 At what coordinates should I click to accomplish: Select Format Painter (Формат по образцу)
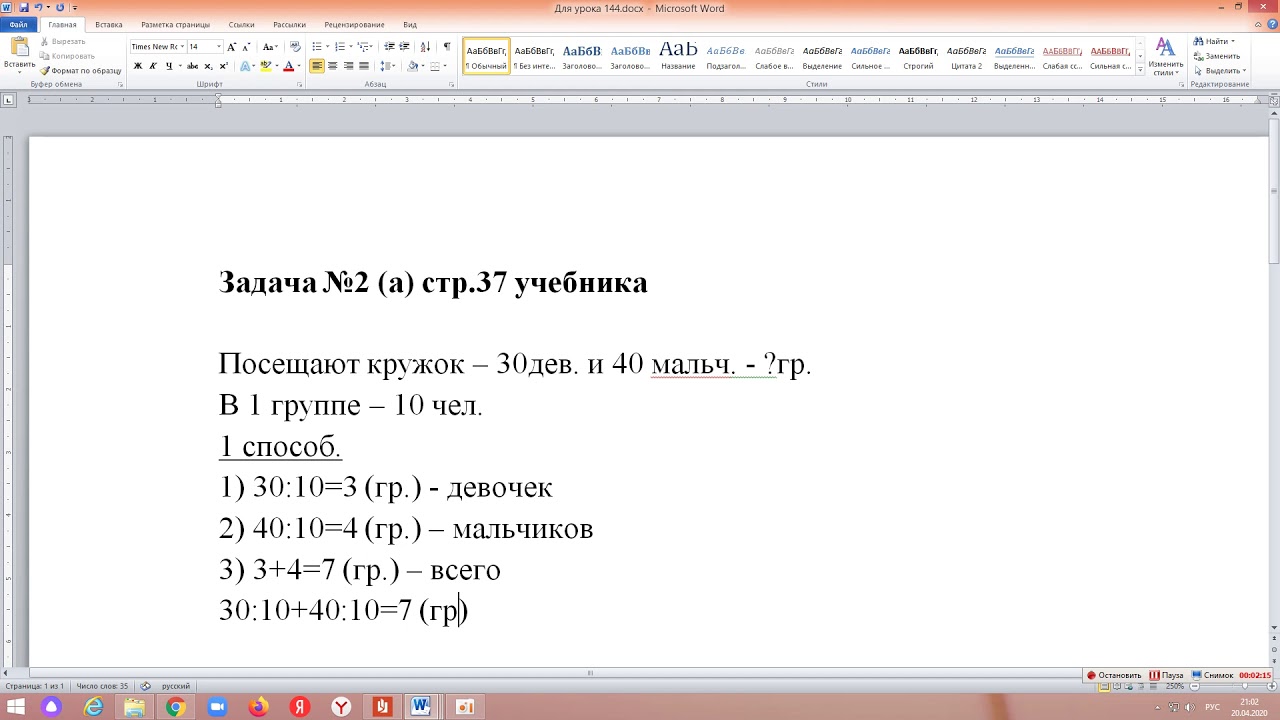80,71
